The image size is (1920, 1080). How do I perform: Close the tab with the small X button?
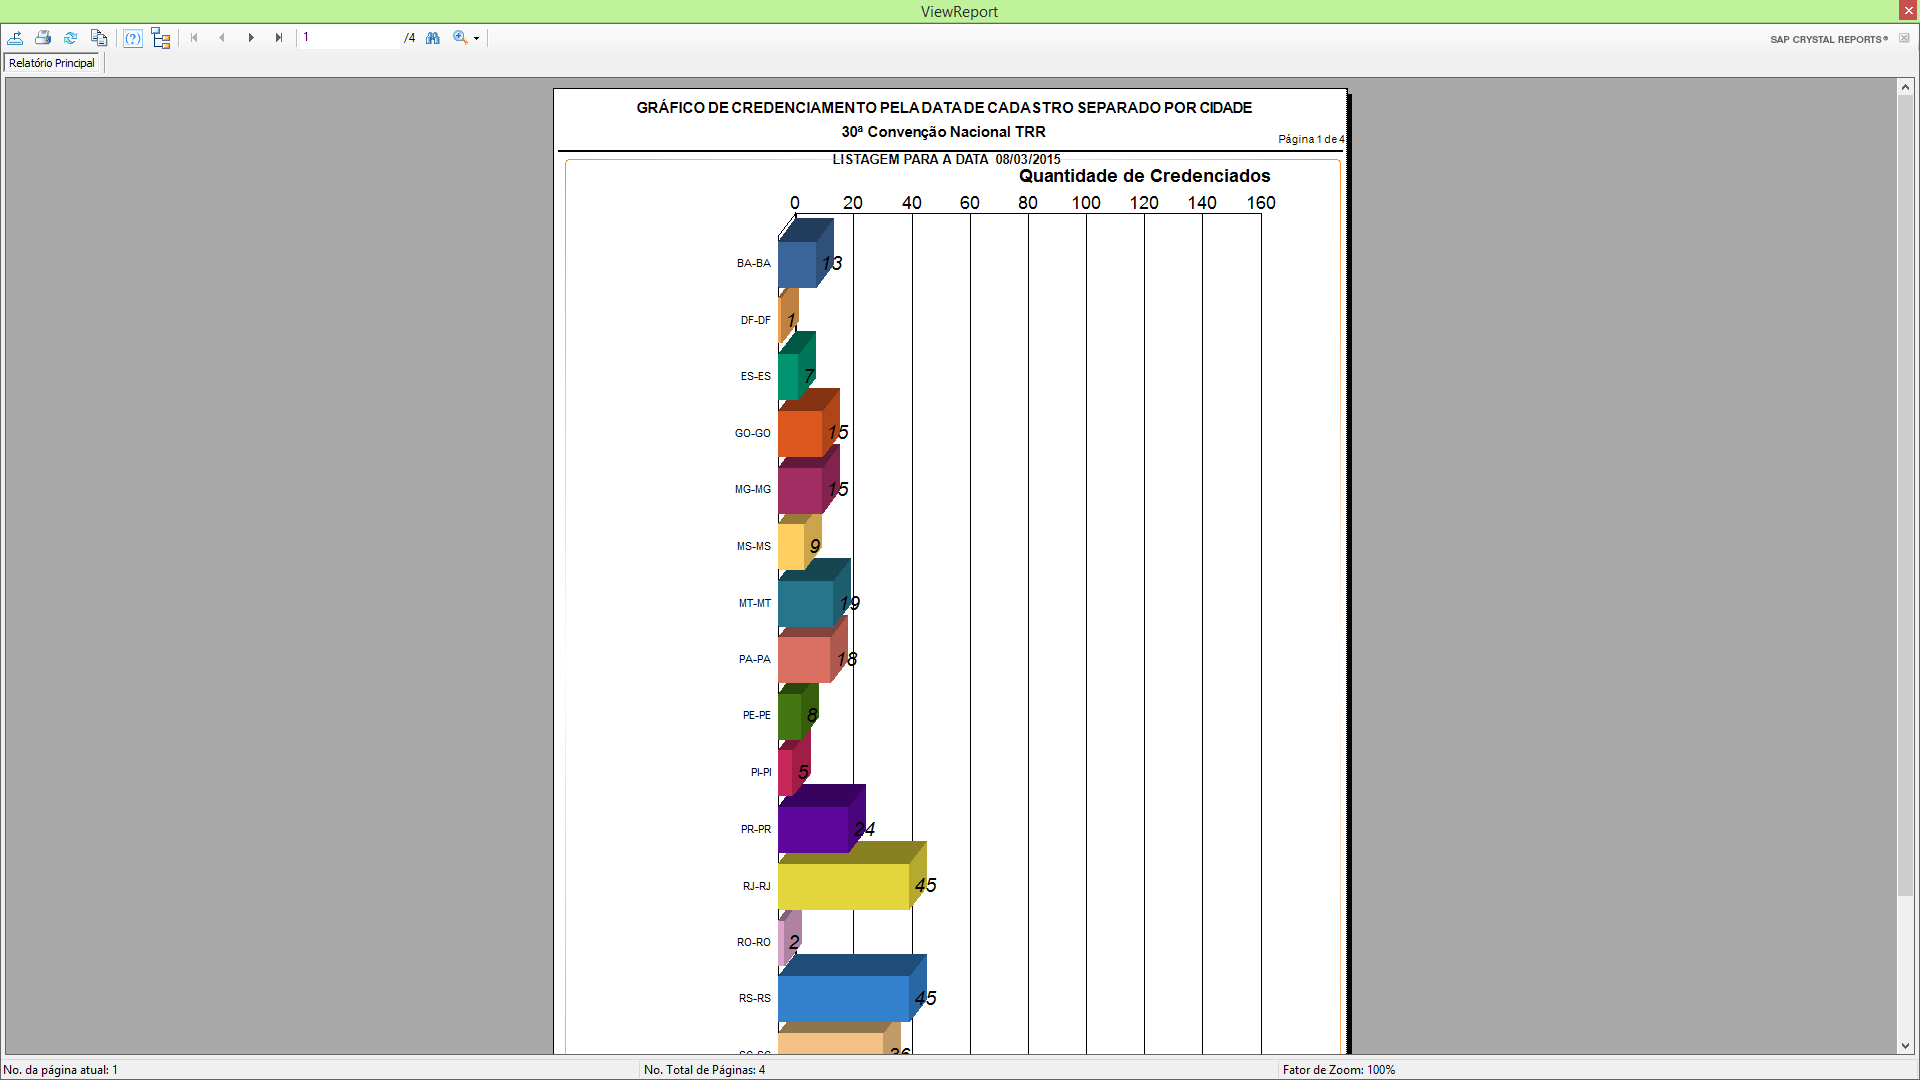point(1904,38)
